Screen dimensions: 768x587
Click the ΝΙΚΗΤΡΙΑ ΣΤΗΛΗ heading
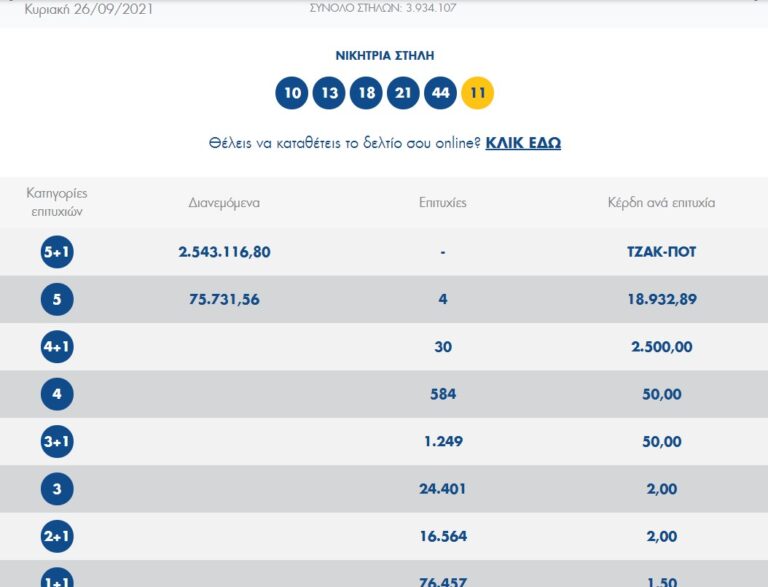click(385, 56)
